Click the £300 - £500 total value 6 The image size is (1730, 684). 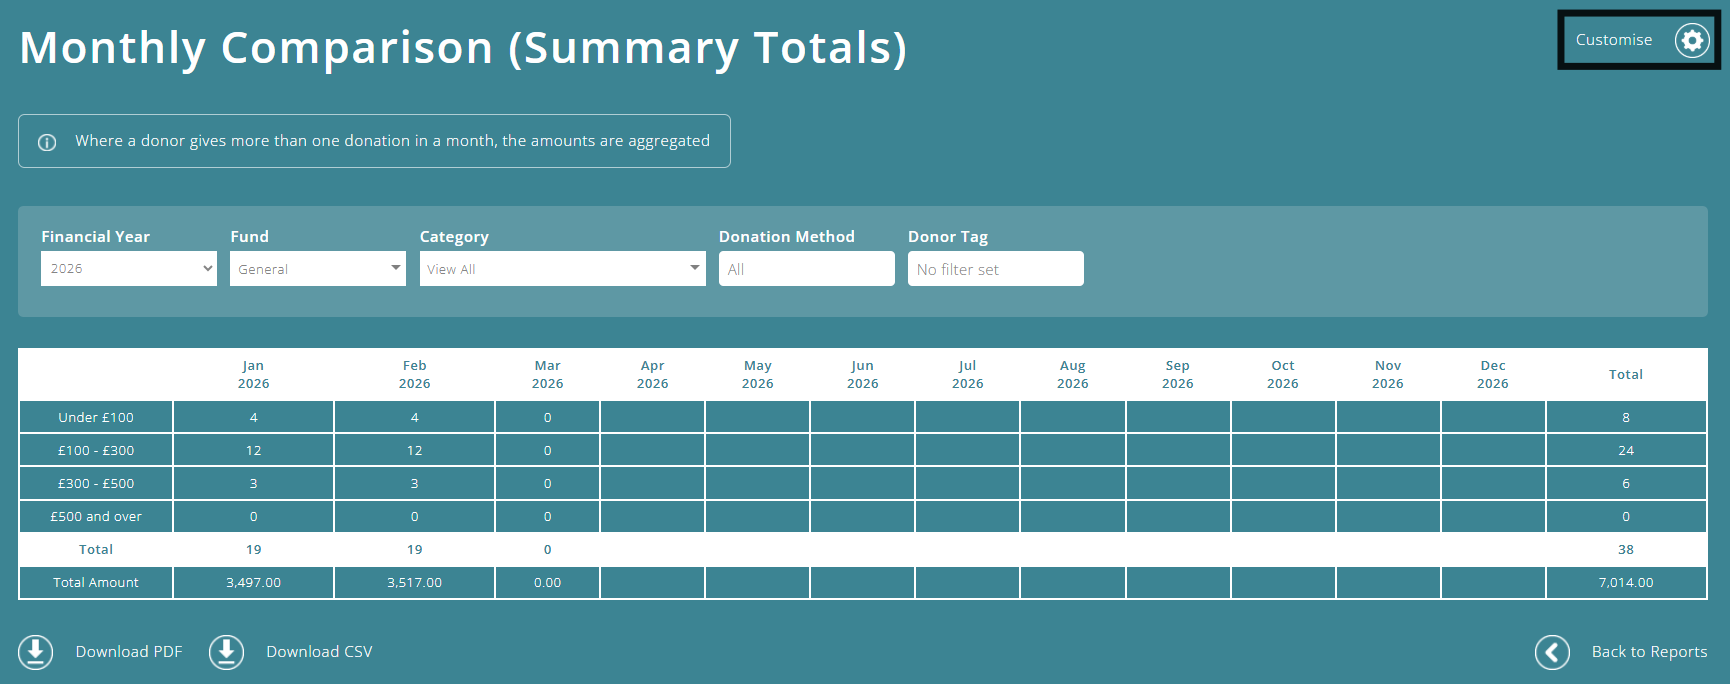(1626, 483)
